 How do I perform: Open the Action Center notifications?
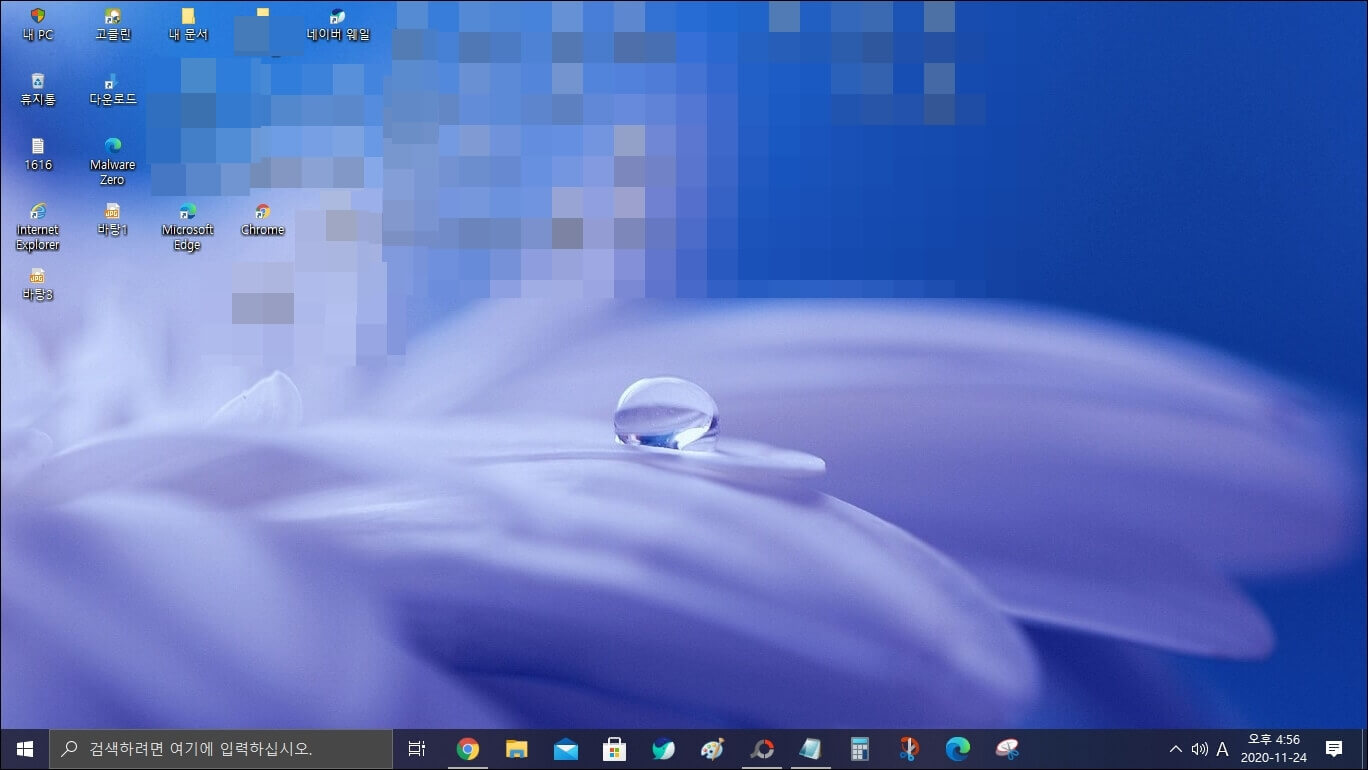tap(1334, 749)
